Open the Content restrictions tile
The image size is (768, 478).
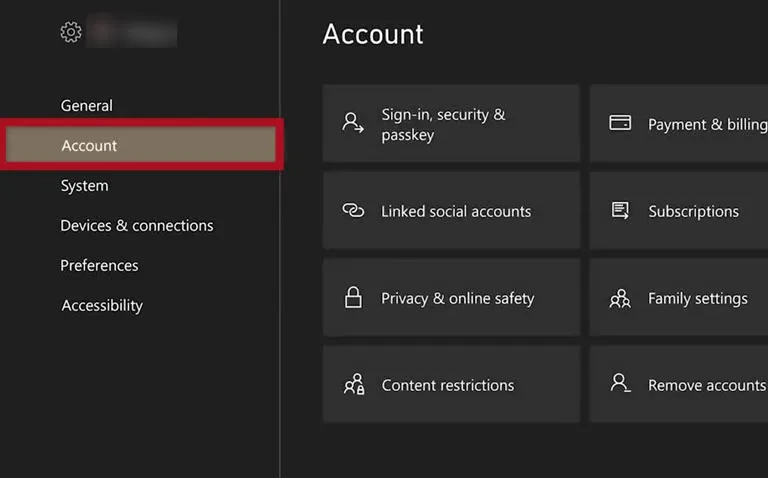(451, 384)
